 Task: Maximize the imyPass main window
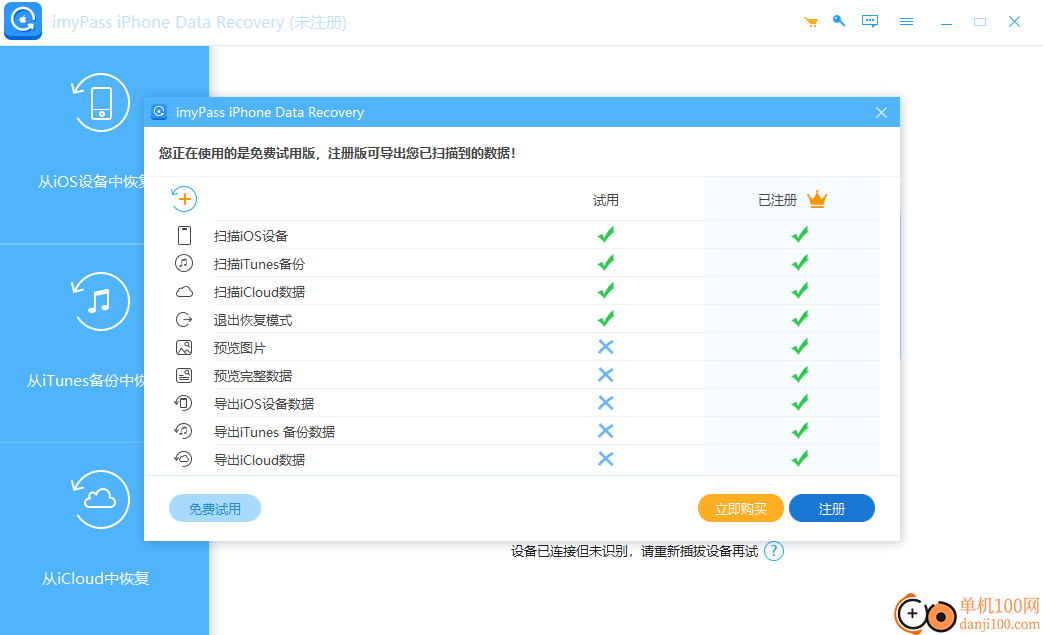980,22
